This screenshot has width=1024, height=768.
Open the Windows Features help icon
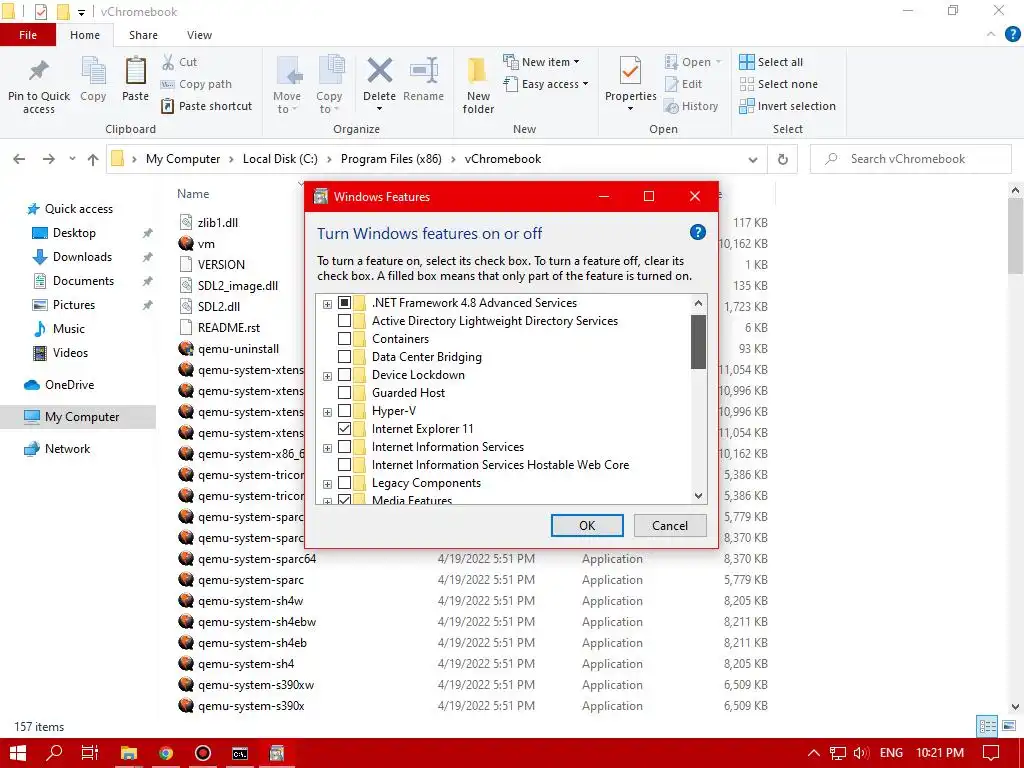697,232
